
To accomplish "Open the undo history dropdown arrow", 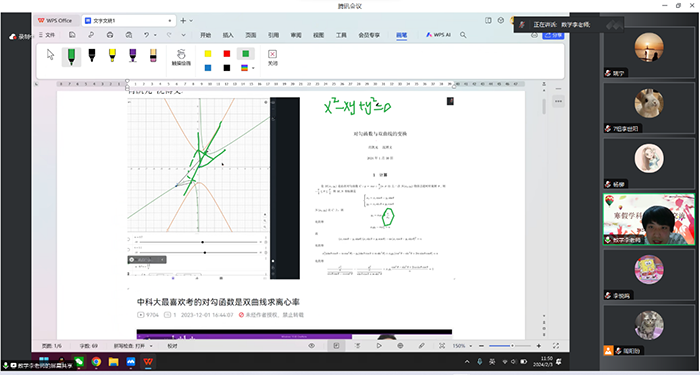I will 155,35.
